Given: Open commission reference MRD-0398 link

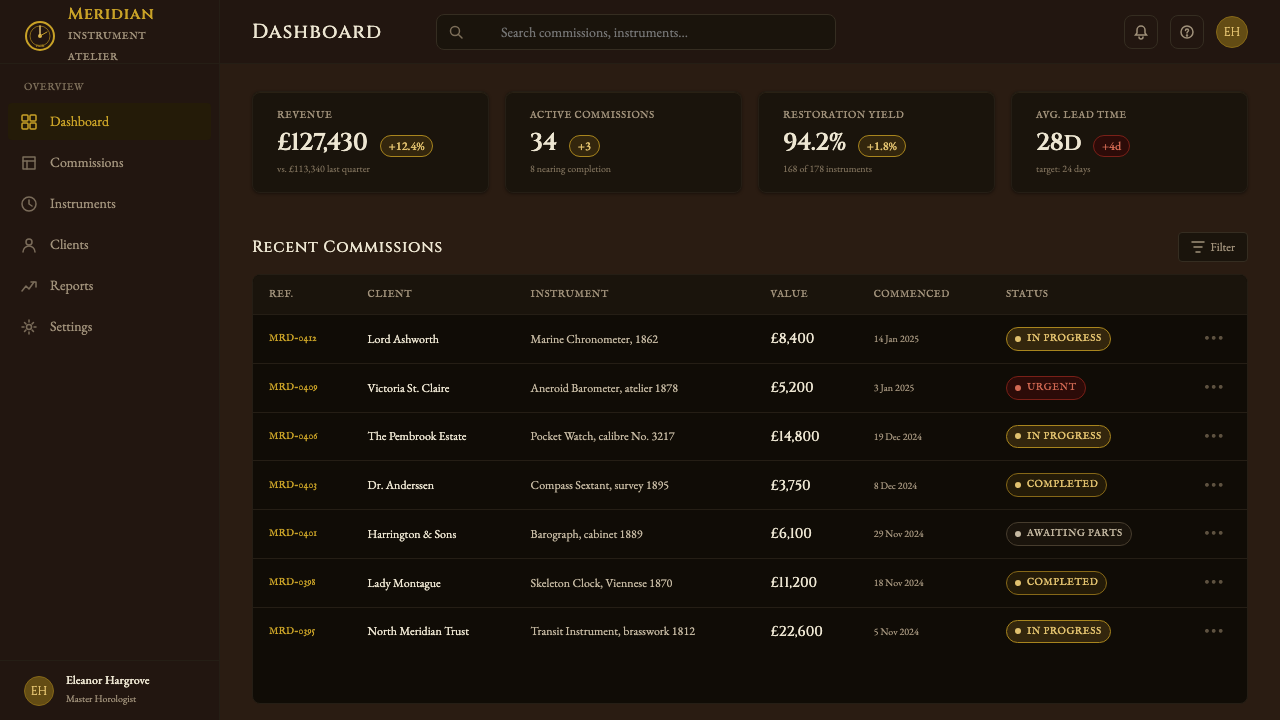Looking at the screenshot, I should [x=292, y=582].
